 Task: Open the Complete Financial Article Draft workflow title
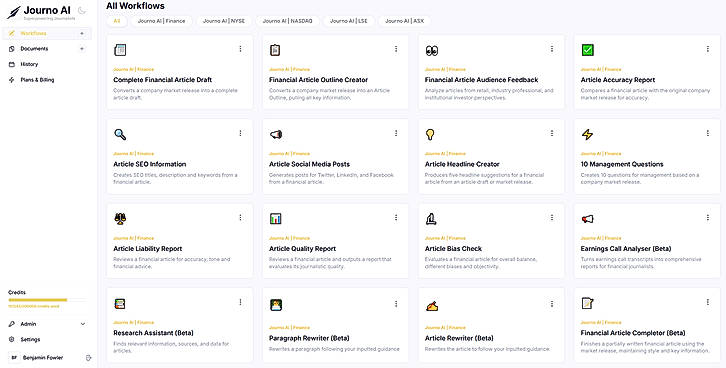(x=163, y=80)
